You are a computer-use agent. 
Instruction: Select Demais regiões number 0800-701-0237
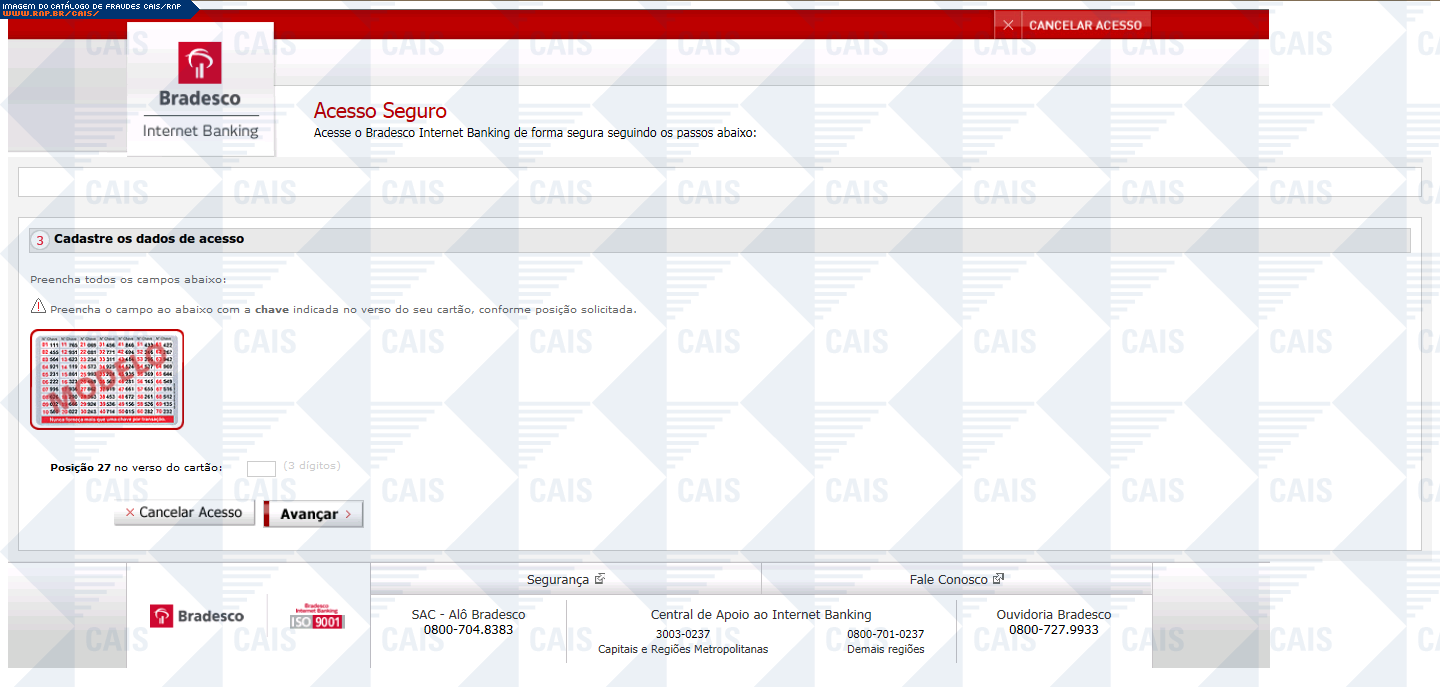885,634
